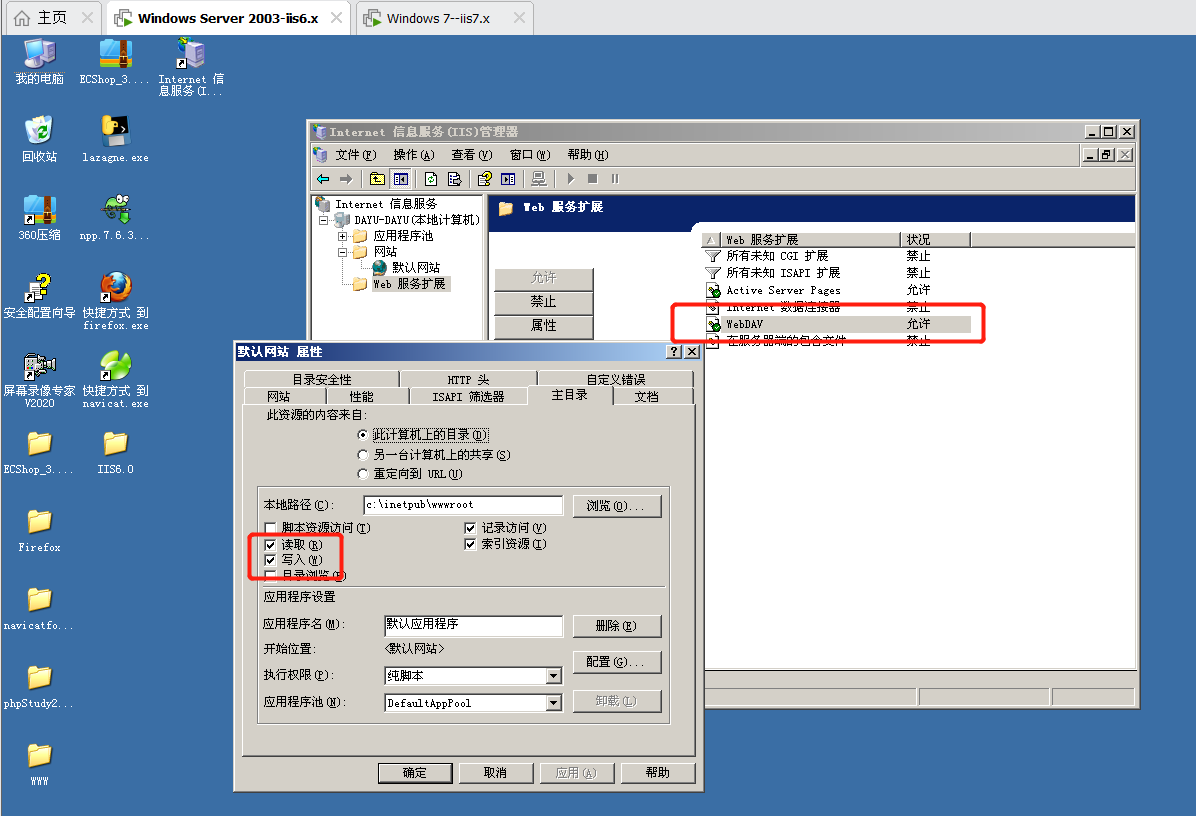
Task: Select the WebDAV row in extensions list
Action: (838, 324)
